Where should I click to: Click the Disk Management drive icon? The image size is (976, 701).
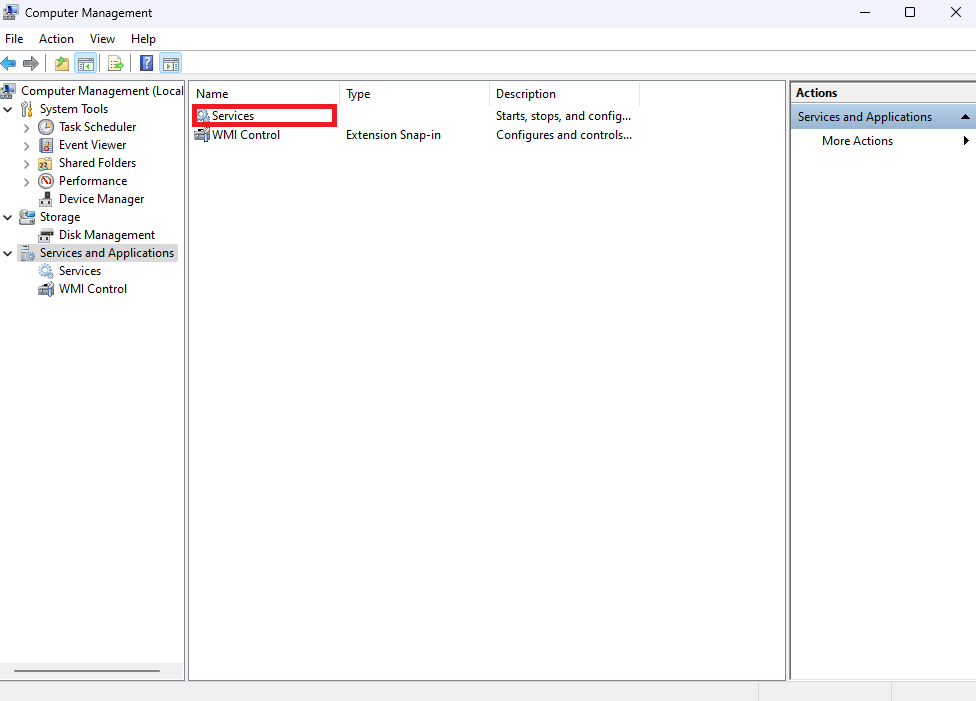tap(45, 235)
